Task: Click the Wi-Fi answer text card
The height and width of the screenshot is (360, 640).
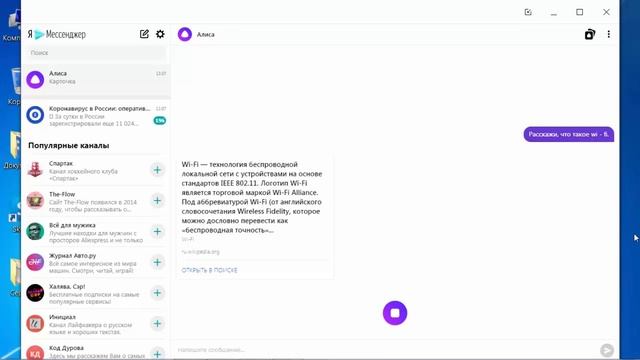Action: click(255, 217)
